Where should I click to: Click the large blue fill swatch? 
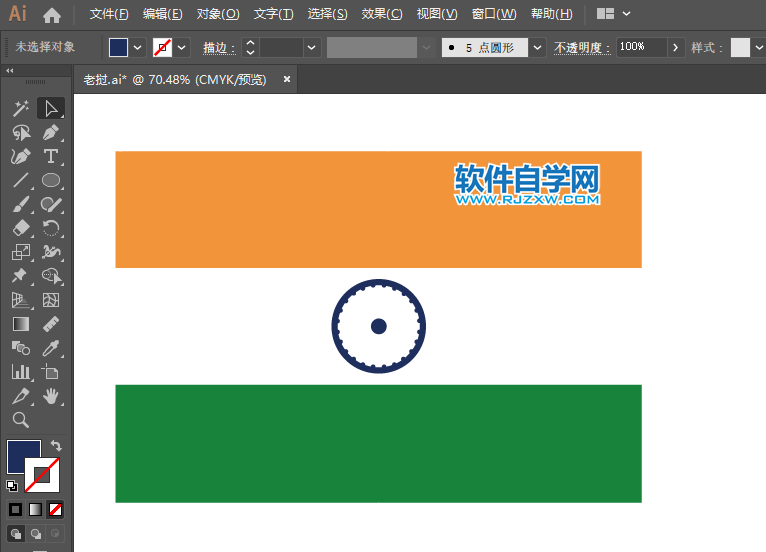(x=24, y=457)
